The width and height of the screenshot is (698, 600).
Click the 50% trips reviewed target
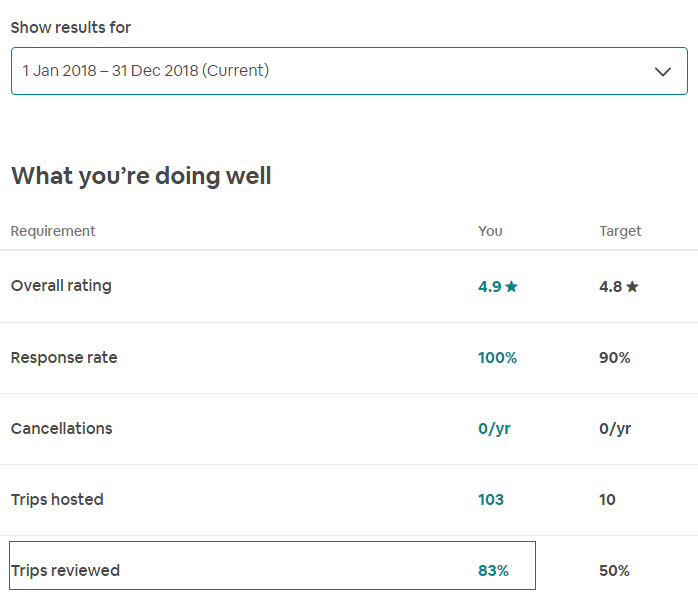(614, 570)
